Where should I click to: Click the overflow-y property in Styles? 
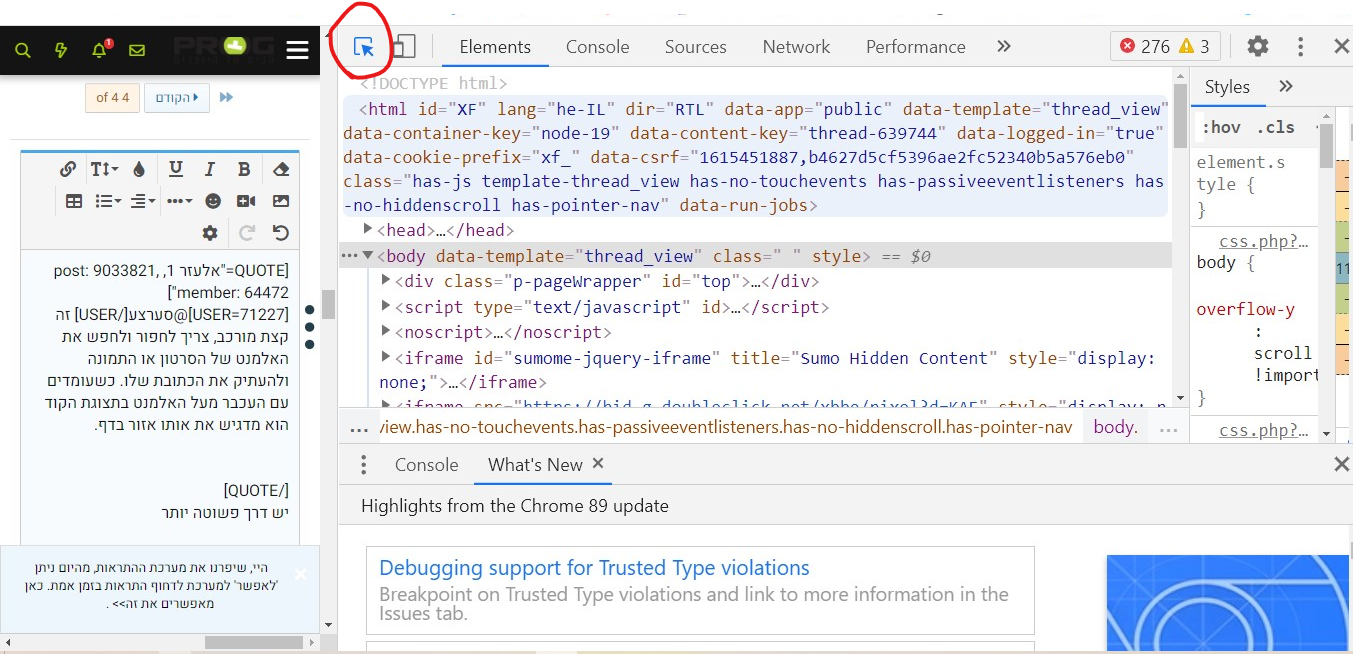click(1245, 309)
